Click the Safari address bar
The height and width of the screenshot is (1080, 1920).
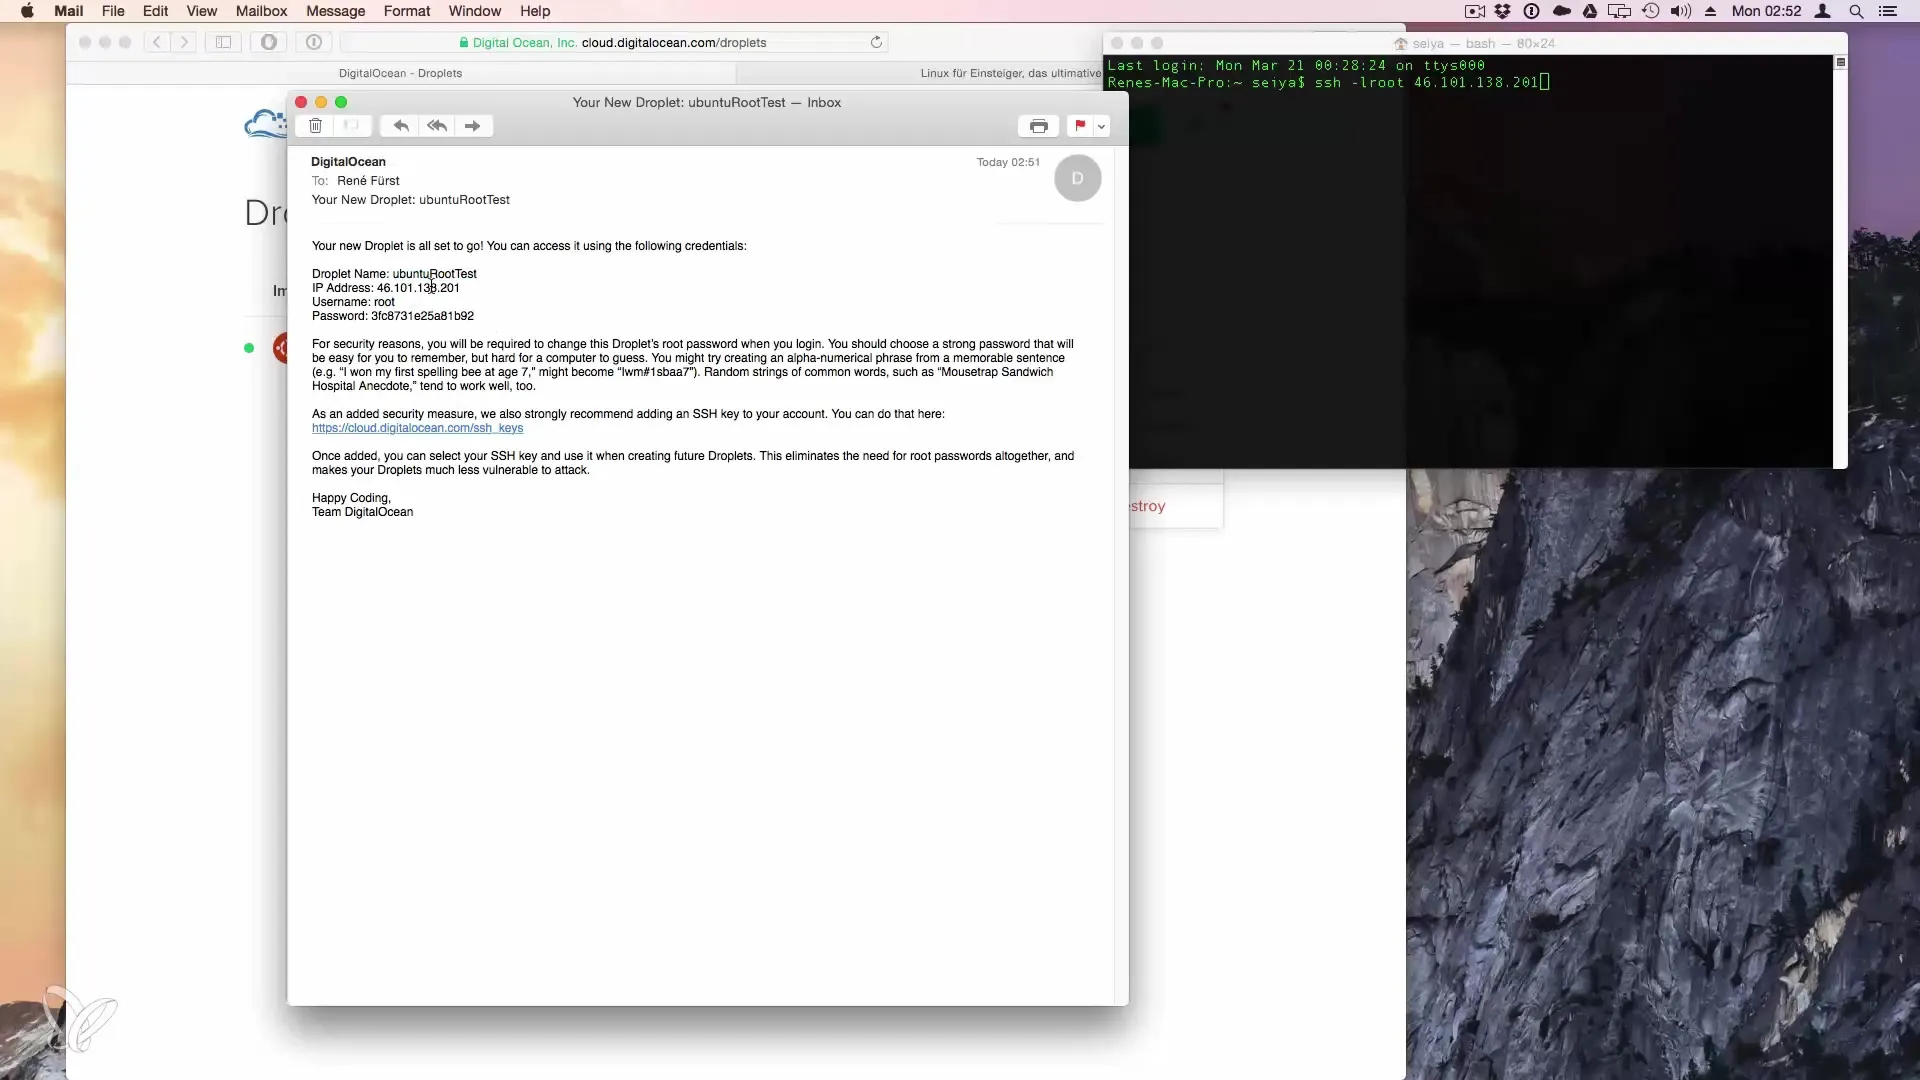tap(614, 42)
